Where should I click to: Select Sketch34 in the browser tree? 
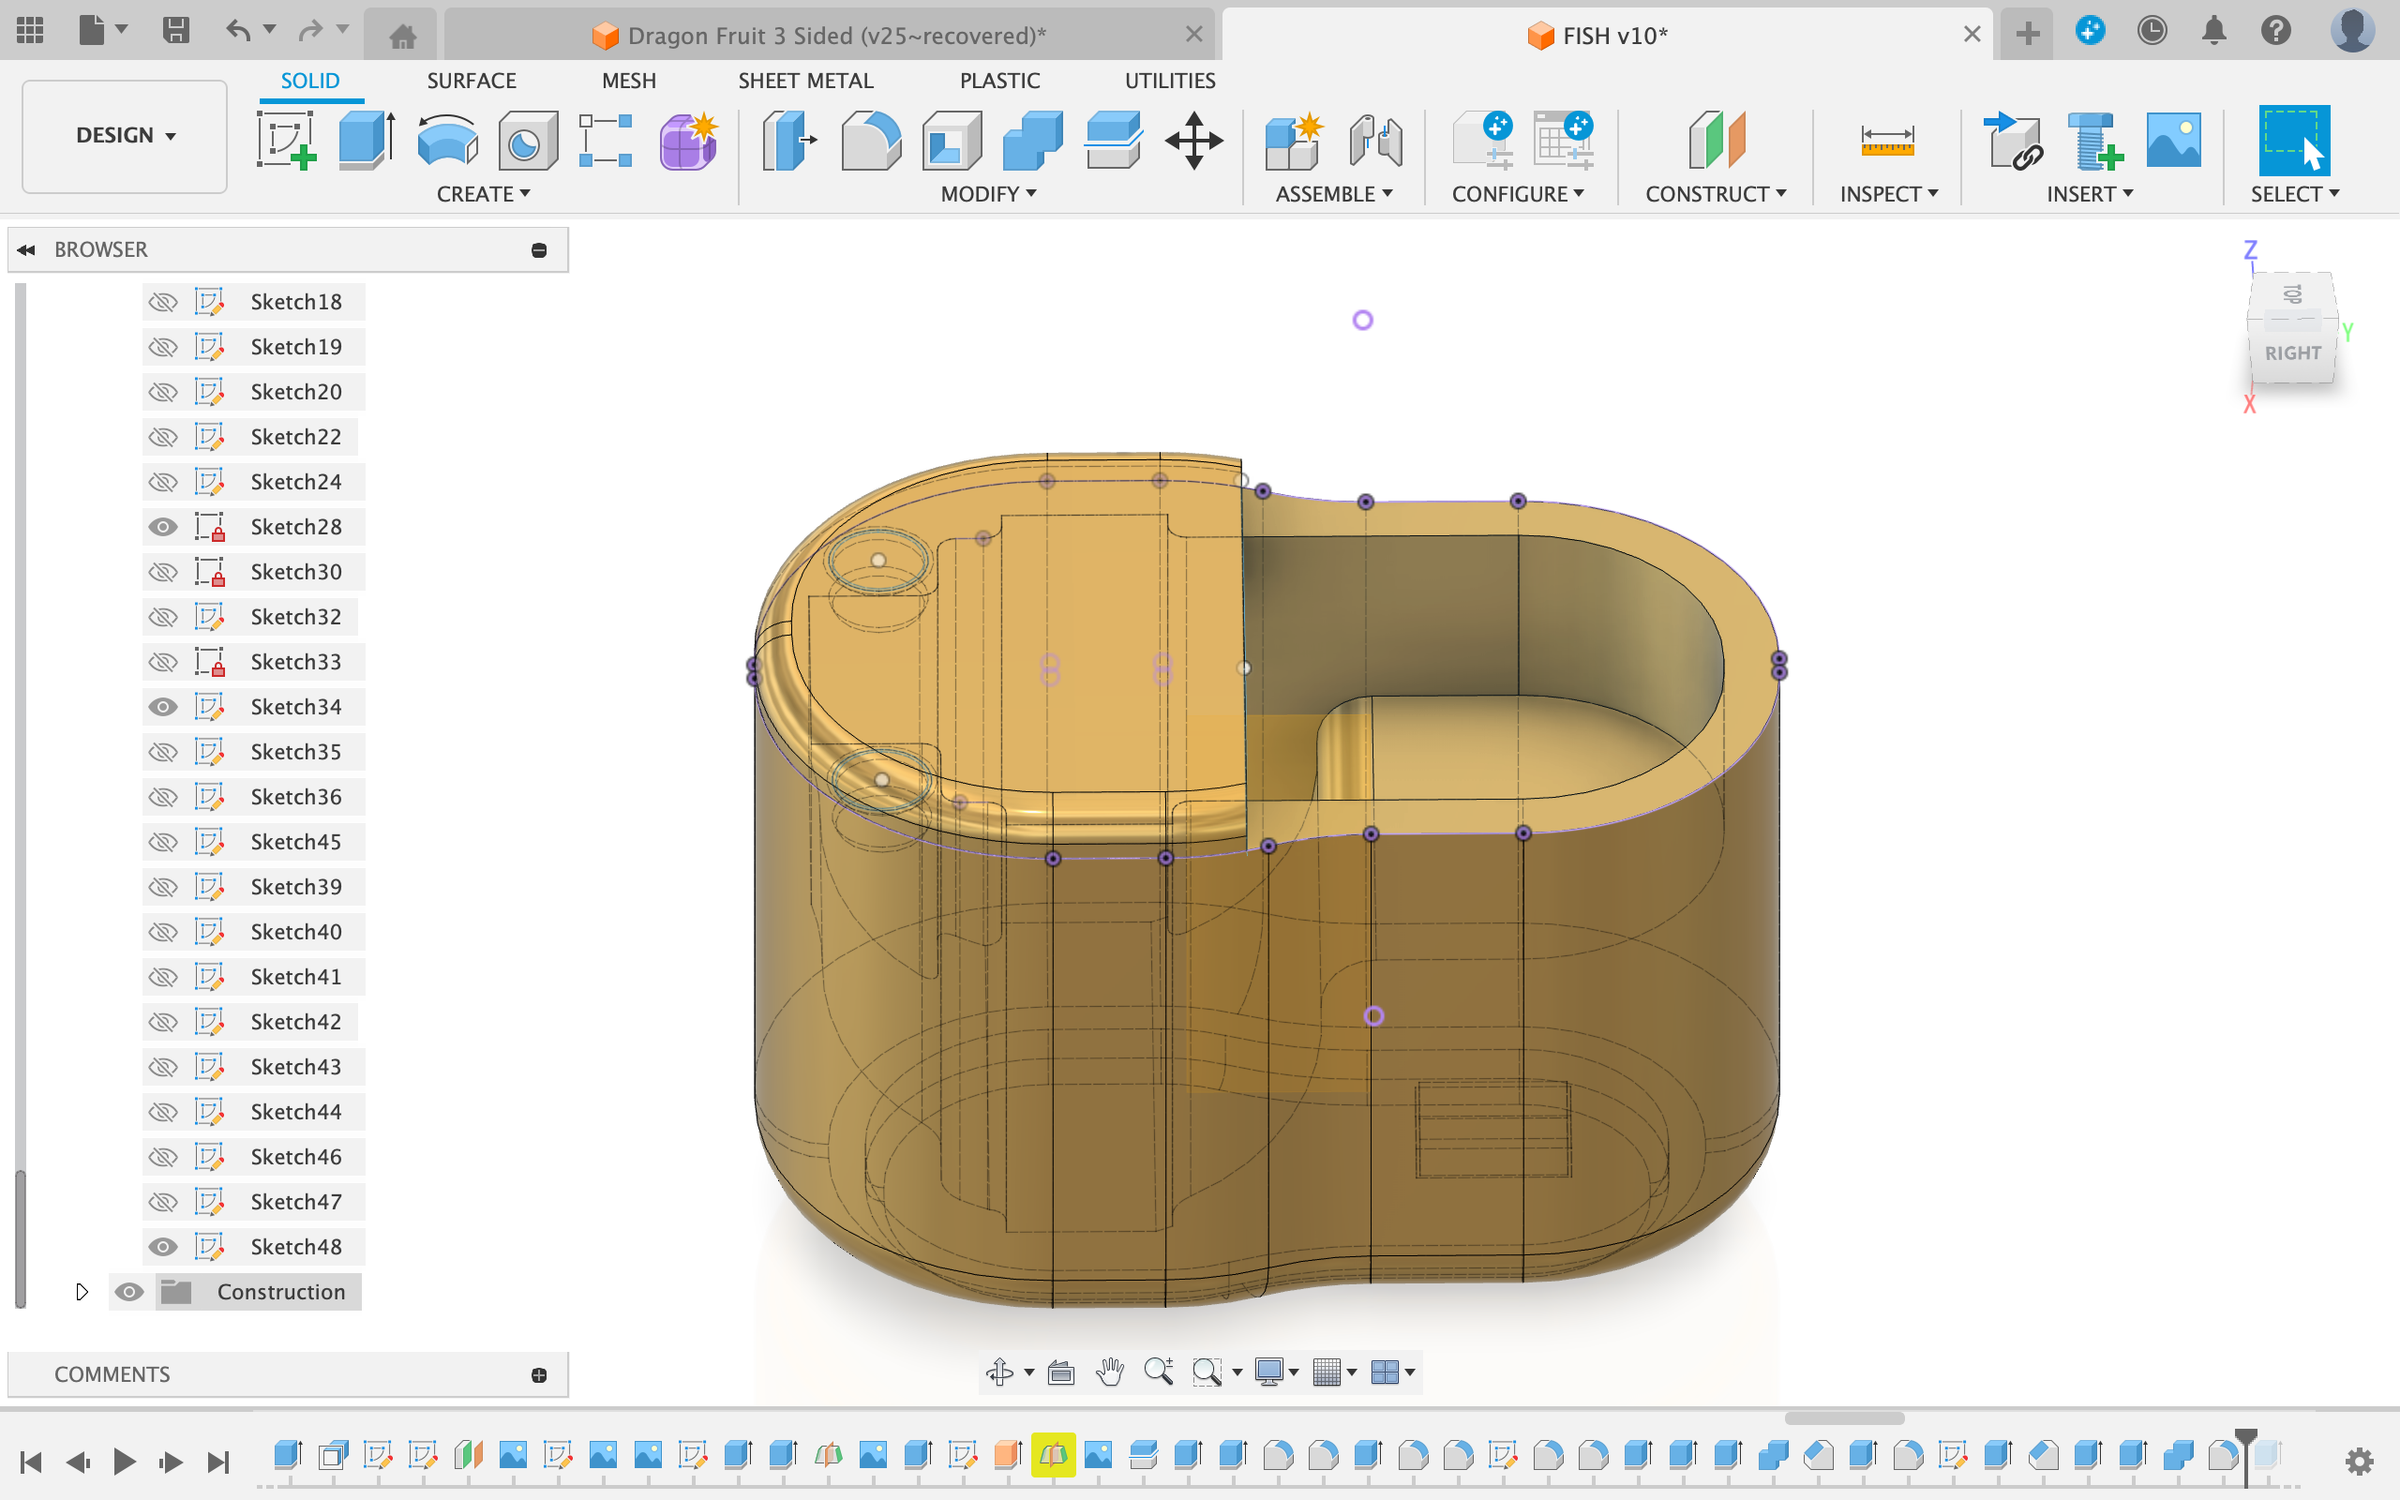click(296, 707)
